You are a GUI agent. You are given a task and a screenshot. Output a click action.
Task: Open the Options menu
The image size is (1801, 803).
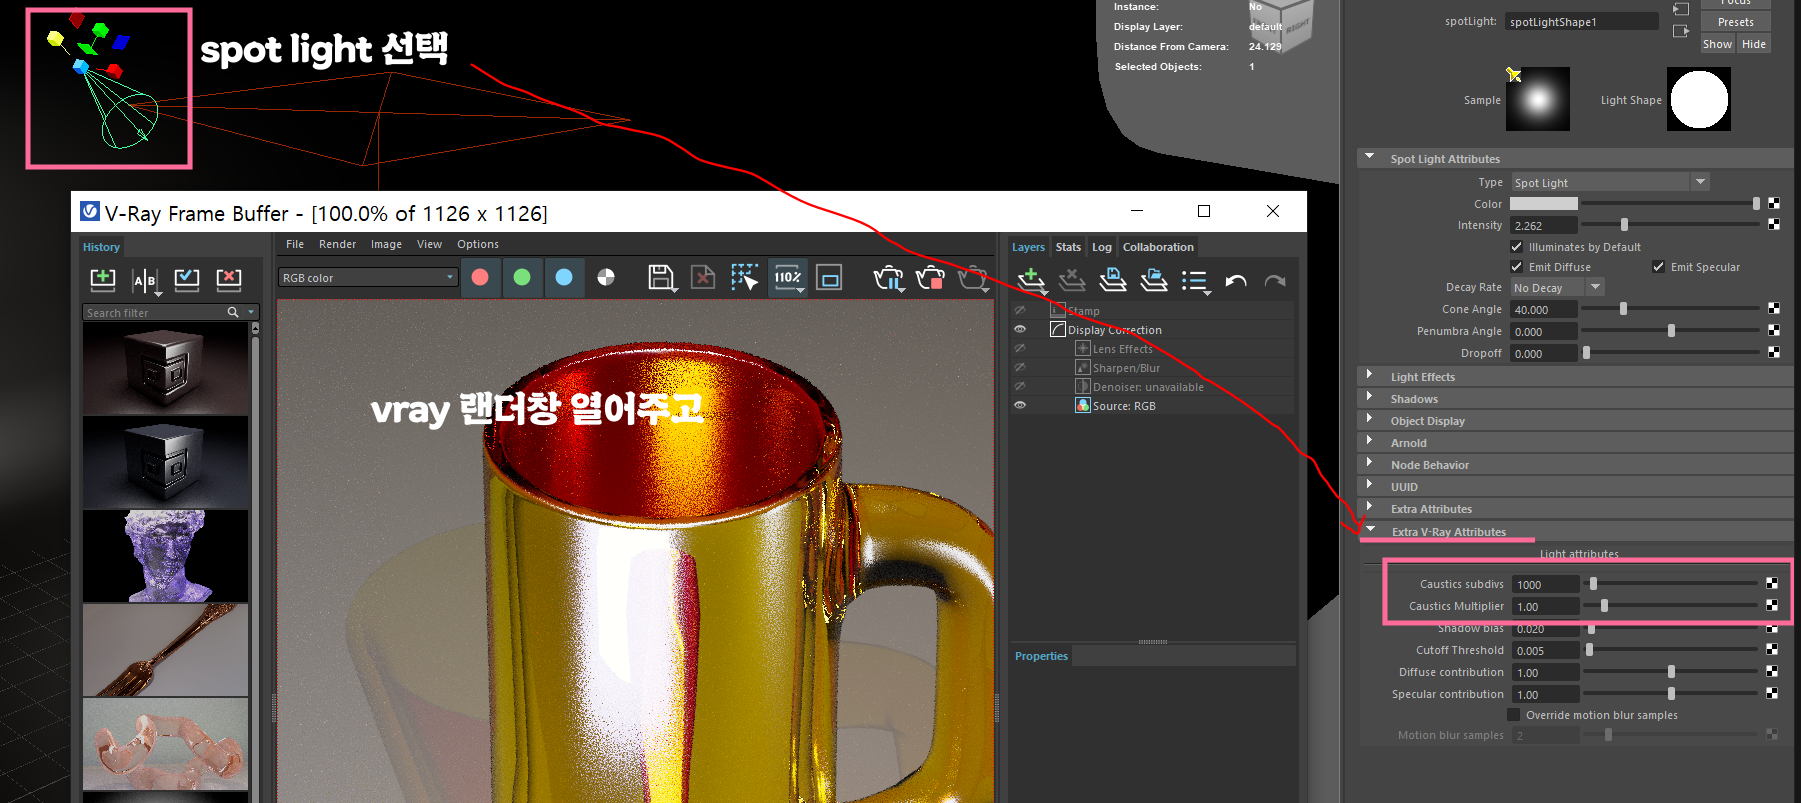[x=478, y=244]
